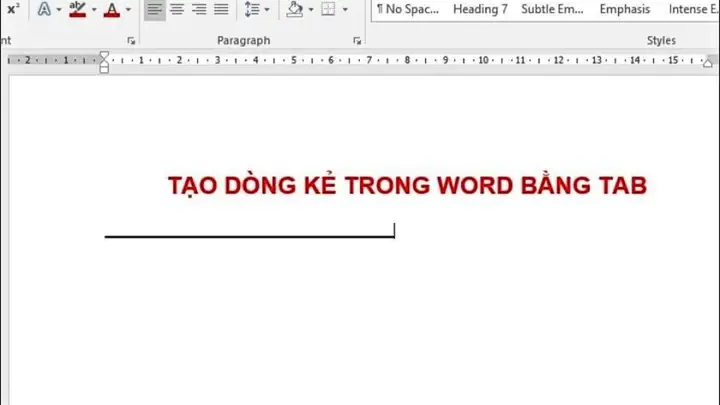Expand Line Spacing dropdown arrow
Viewport: 720px width, 405px height.
click(267, 9)
